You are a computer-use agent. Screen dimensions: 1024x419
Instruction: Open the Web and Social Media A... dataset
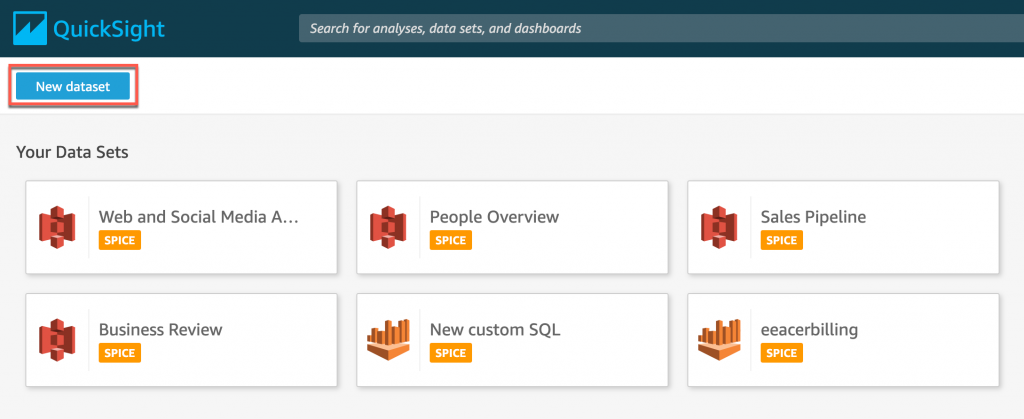pos(199,217)
